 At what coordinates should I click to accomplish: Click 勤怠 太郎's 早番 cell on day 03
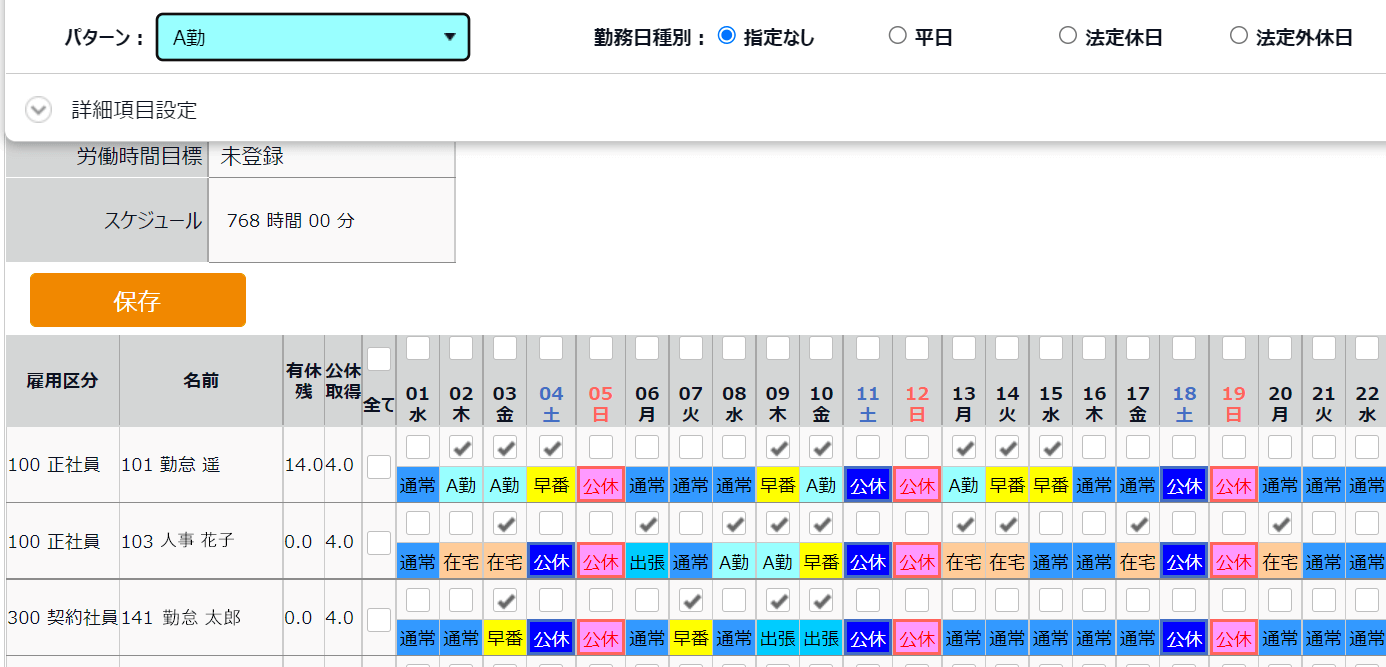click(x=505, y=638)
